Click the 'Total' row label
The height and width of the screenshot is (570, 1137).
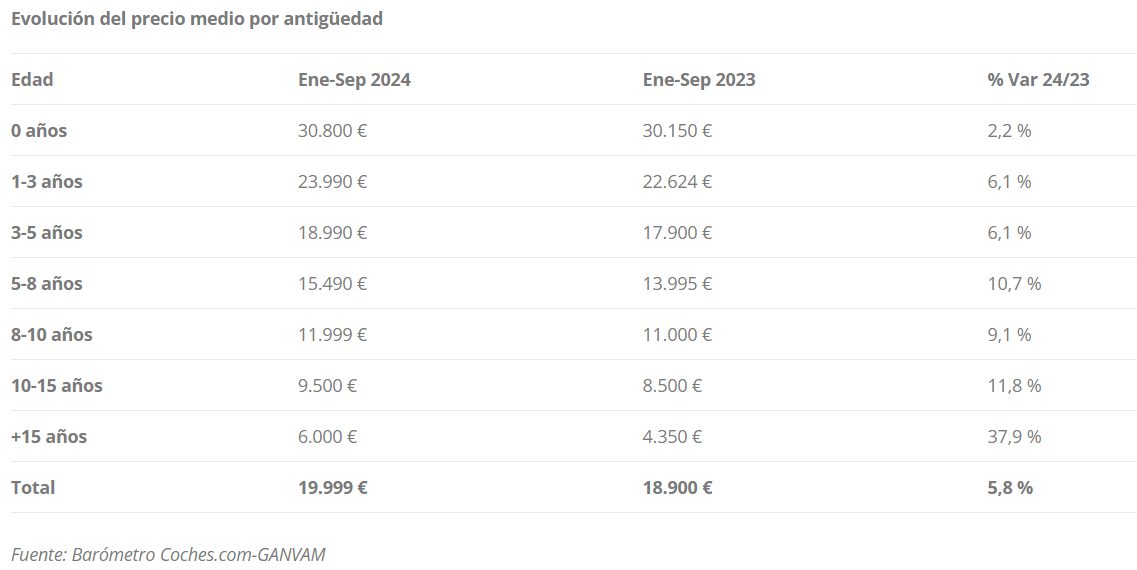(33, 487)
